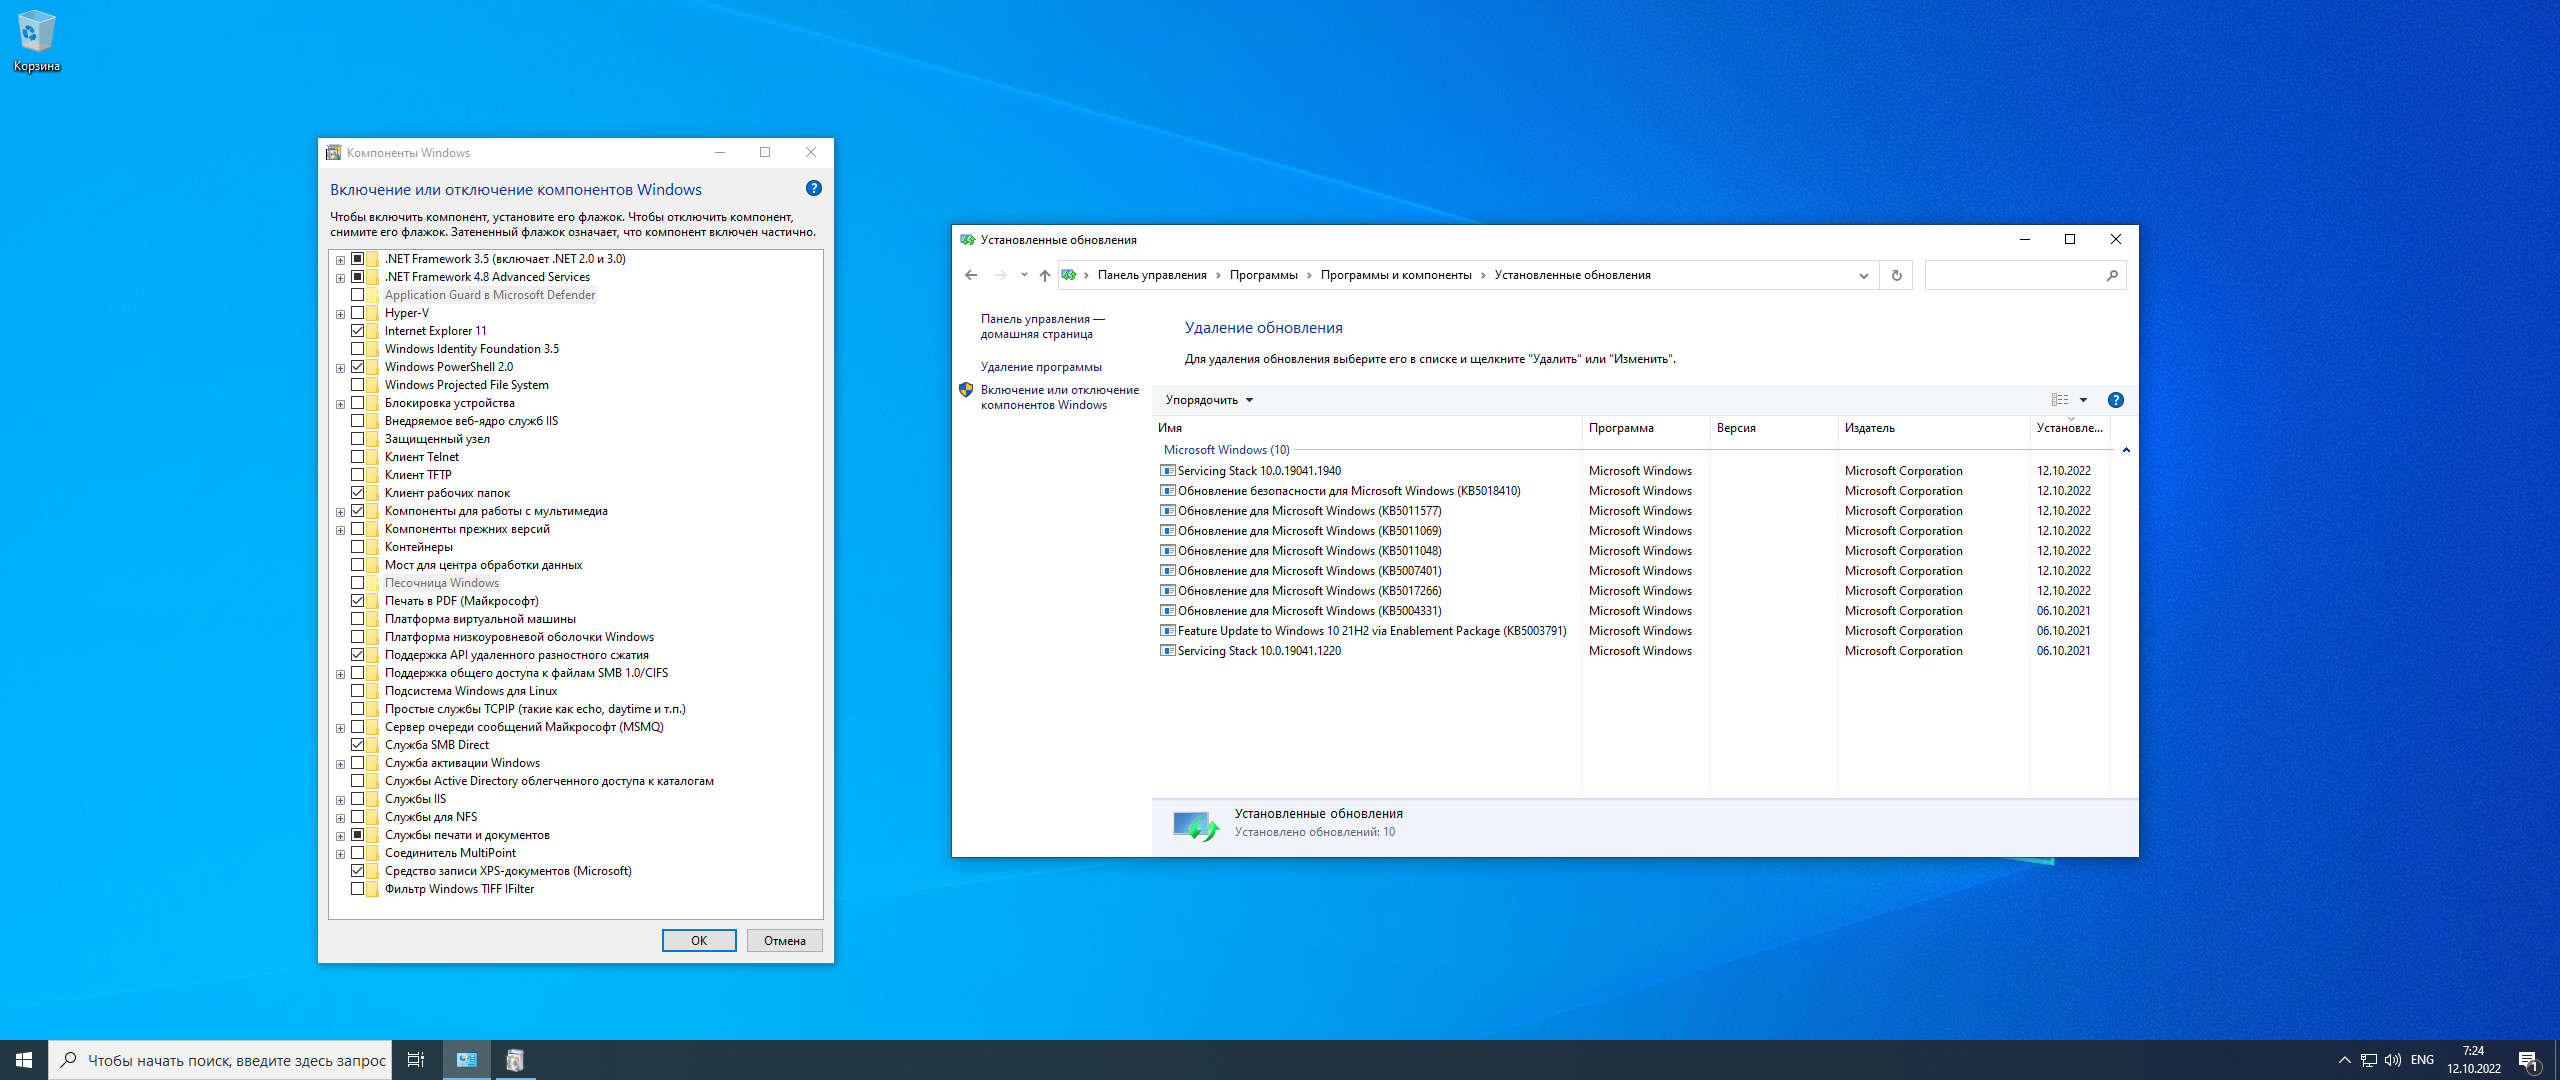
Task: Open the Recycle Bin (Корзина) desktop icon
Action: pos(36,41)
